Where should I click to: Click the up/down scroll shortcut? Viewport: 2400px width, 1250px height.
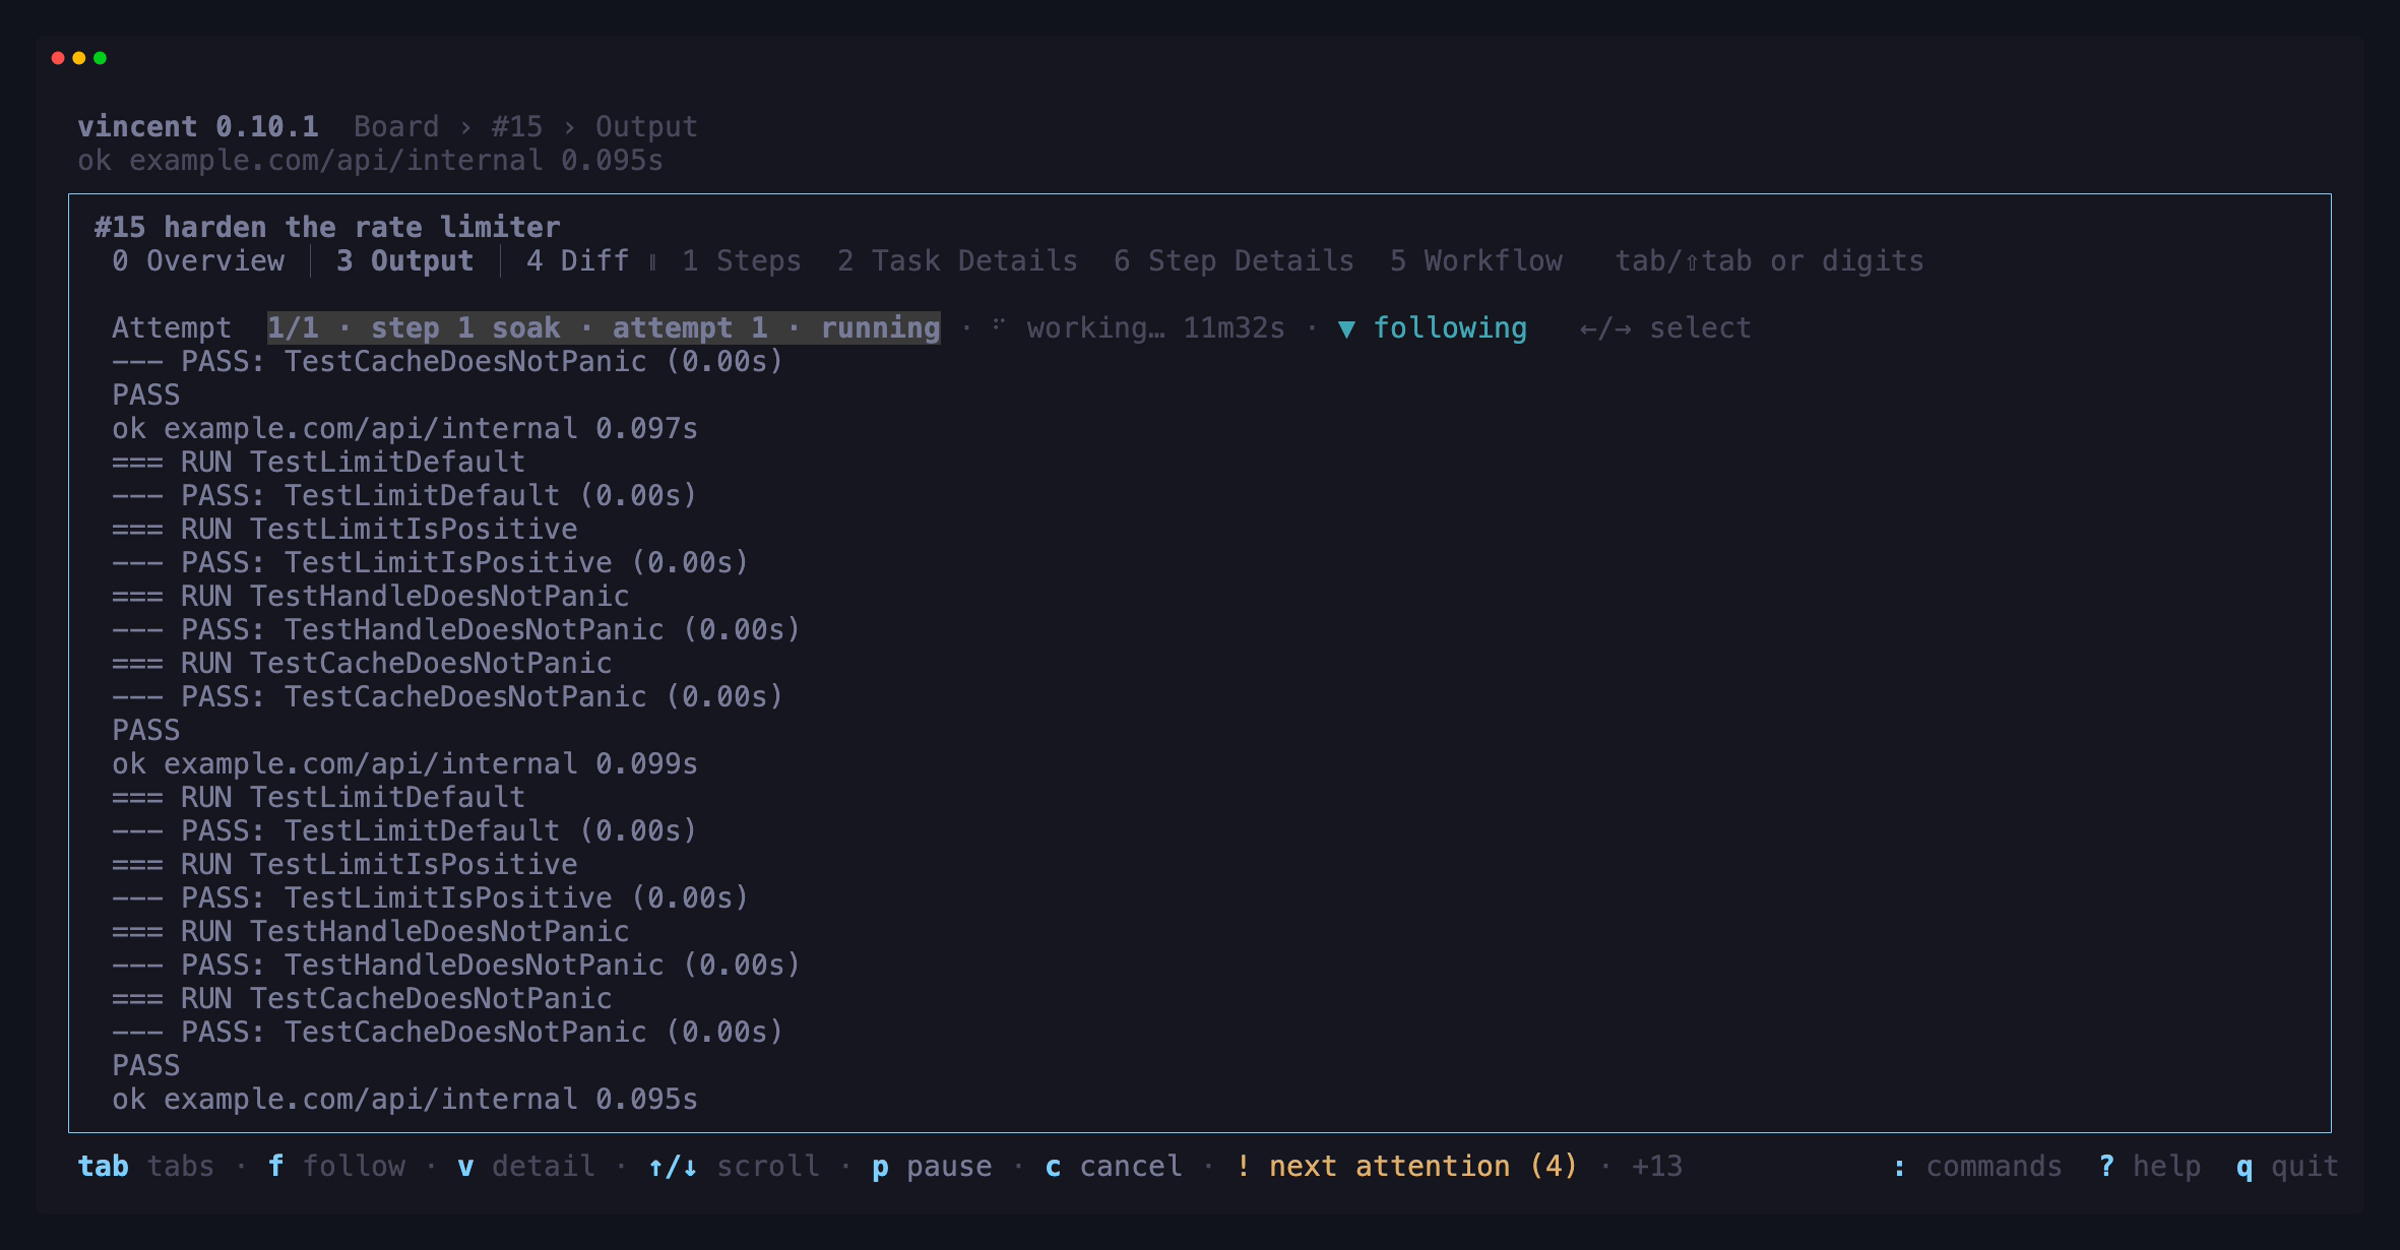(733, 1166)
